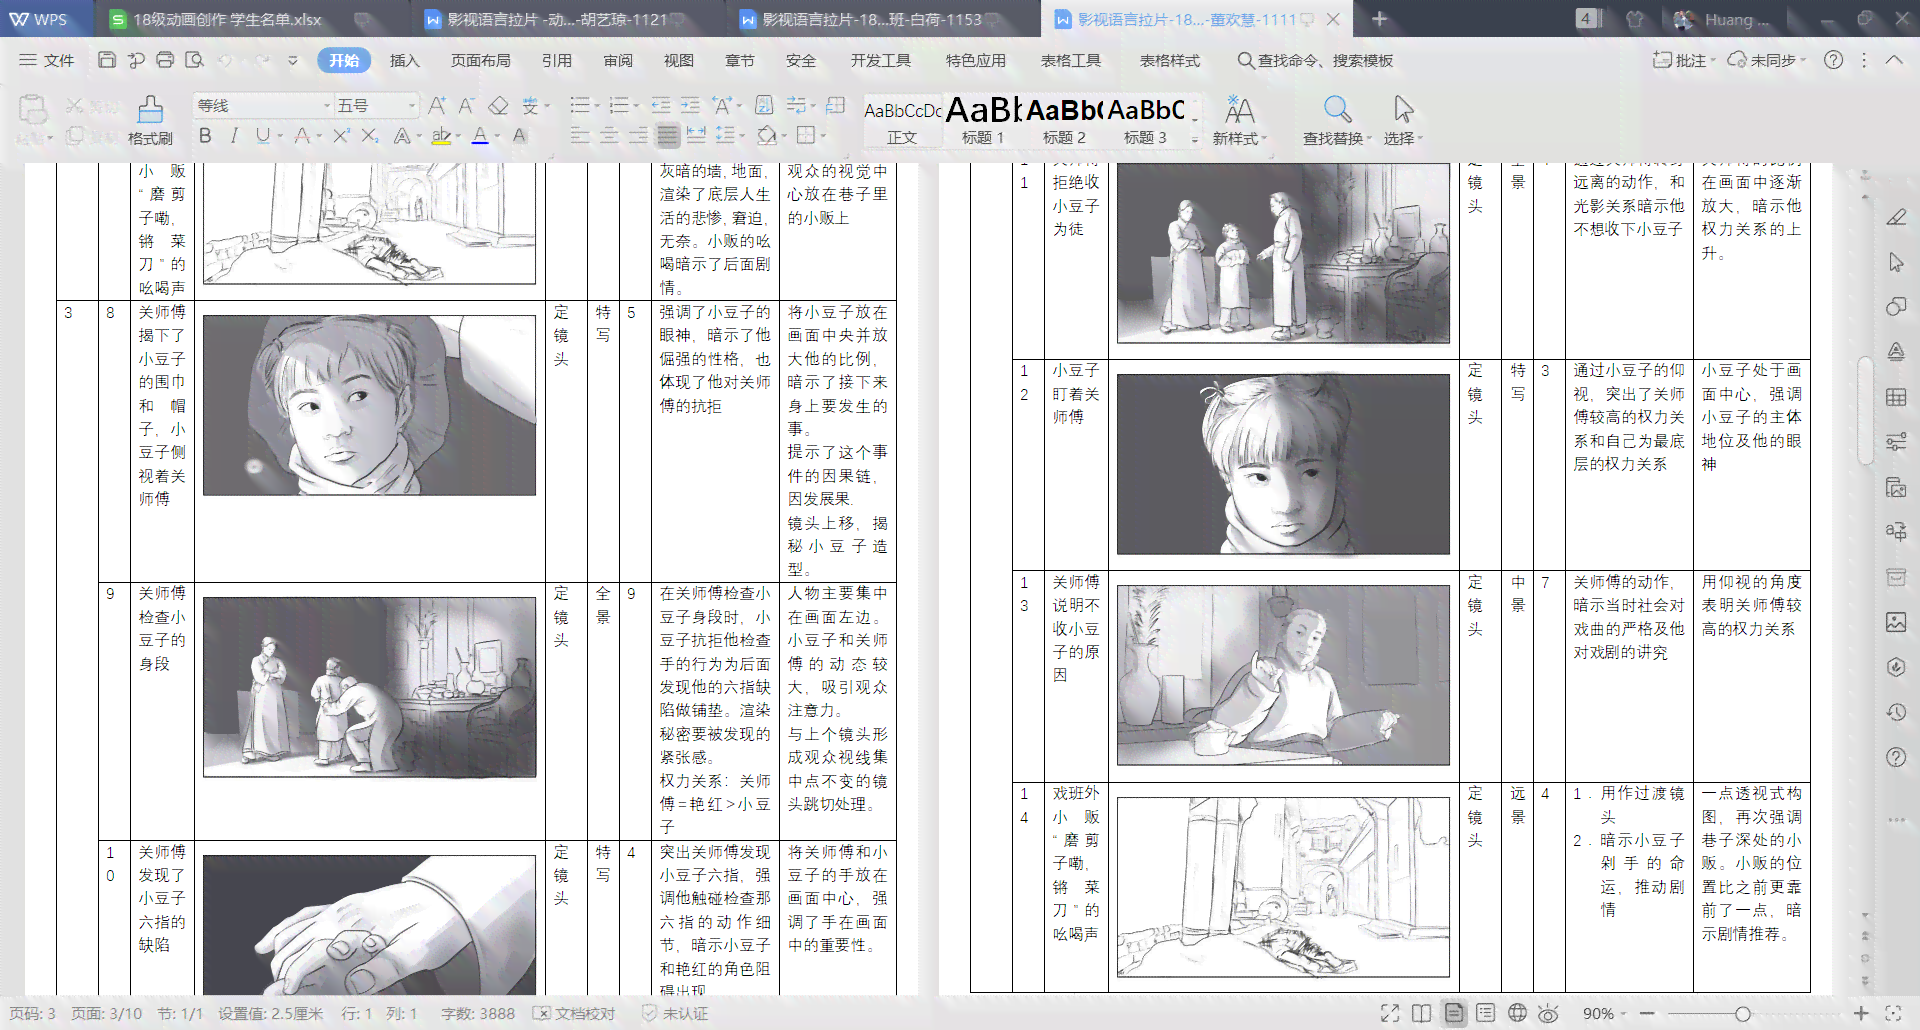Toggle justified paragraph alignment
Screen dimensions: 1920x1030
(x=668, y=135)
